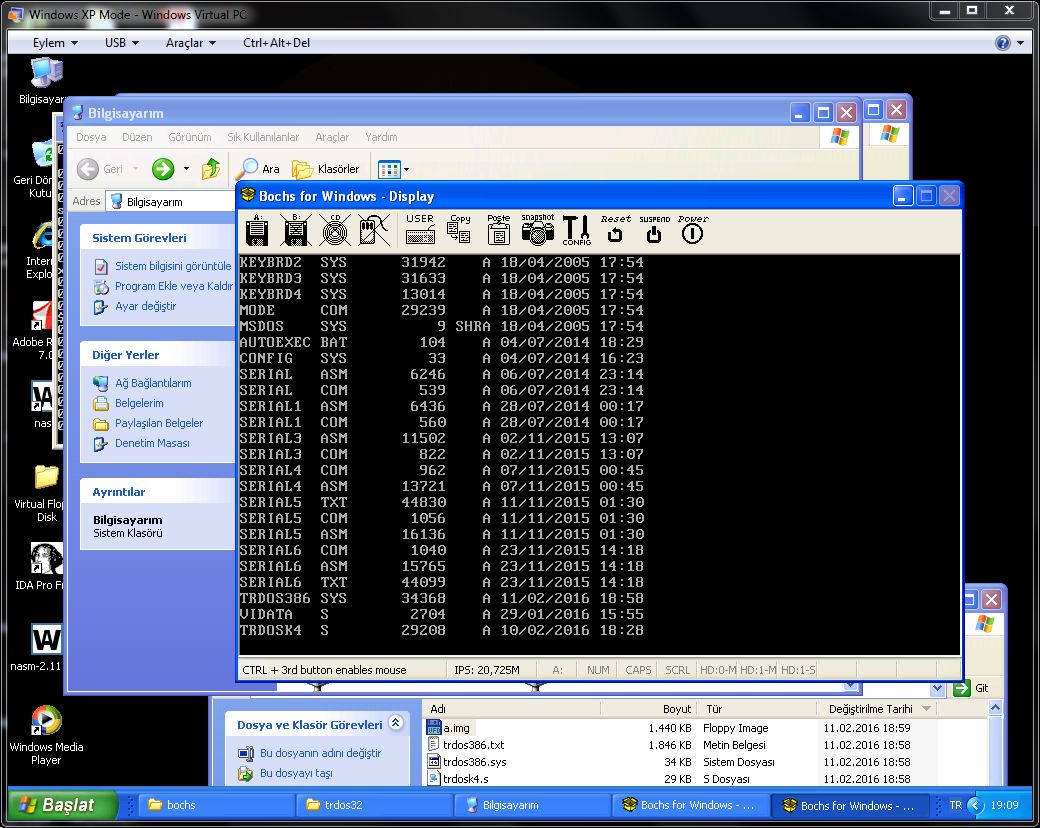Viewport: 1040px width, 828px height.
Task: Open the Yardım menu in Bilgisayarım
Action: (x=381, y=137)
